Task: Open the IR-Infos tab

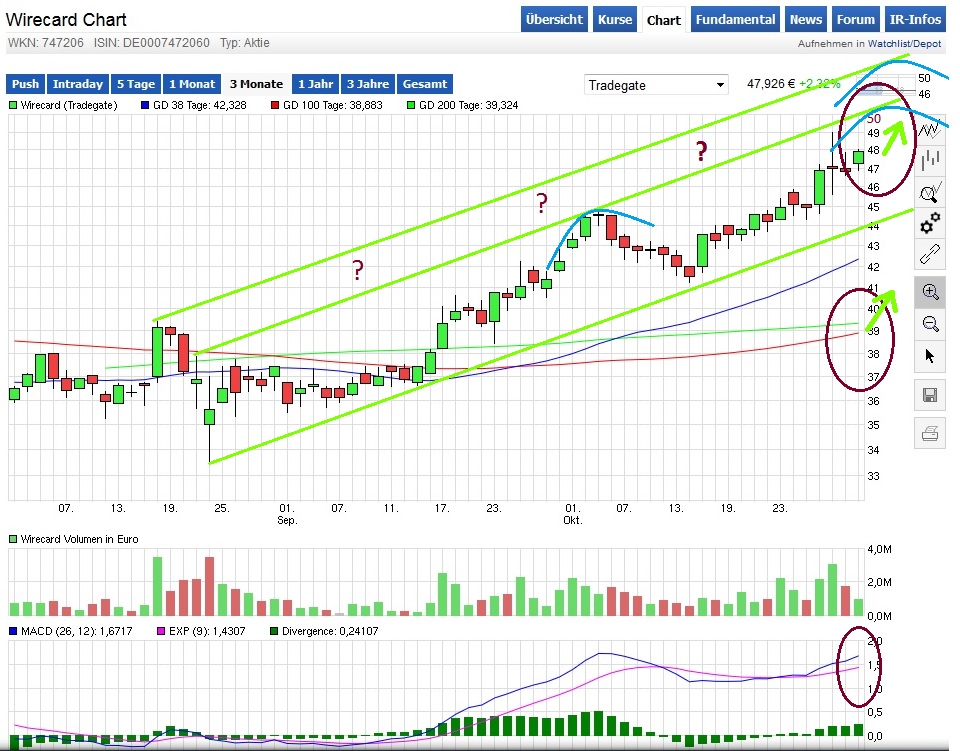Action: 915,20
